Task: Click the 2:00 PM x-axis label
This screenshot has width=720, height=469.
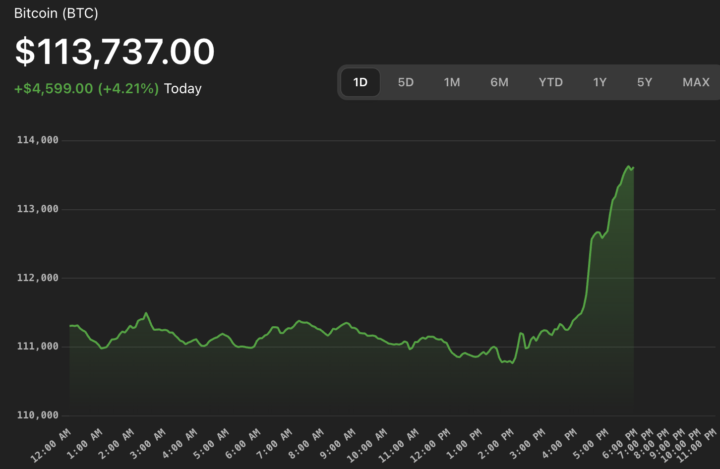Action: 496,444
